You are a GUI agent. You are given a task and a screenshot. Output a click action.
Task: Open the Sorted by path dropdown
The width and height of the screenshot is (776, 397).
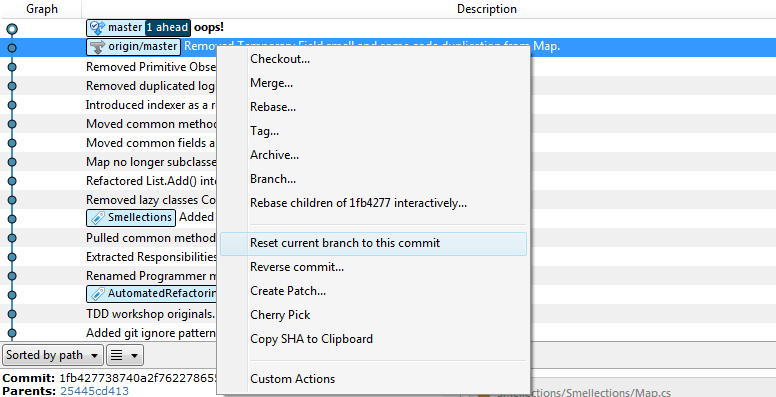click(x=52, y=355)
